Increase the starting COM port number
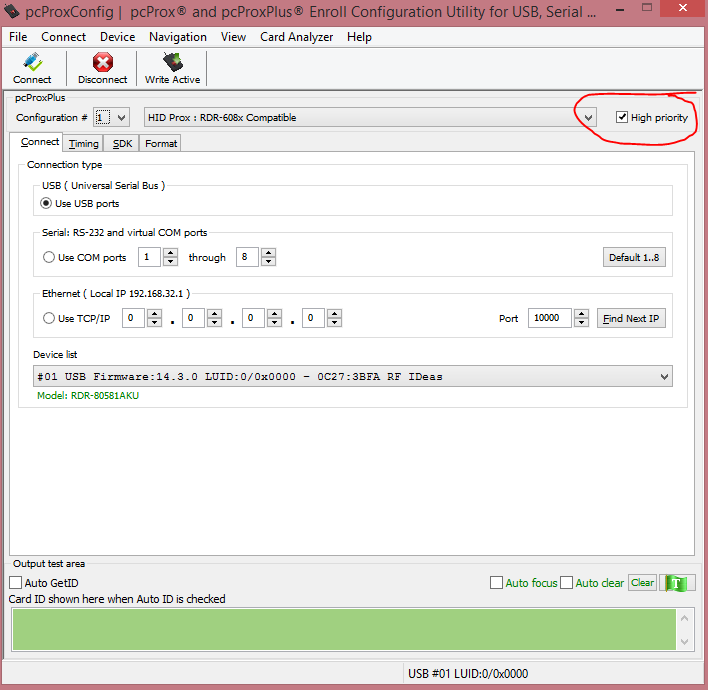The height and width of the screenshot is (690, 708). pyautogui.click(x=170, y=253)
